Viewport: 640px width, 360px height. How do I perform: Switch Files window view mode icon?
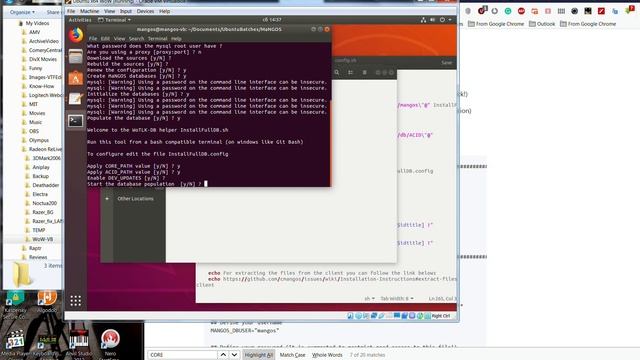[x=351, y=72]
